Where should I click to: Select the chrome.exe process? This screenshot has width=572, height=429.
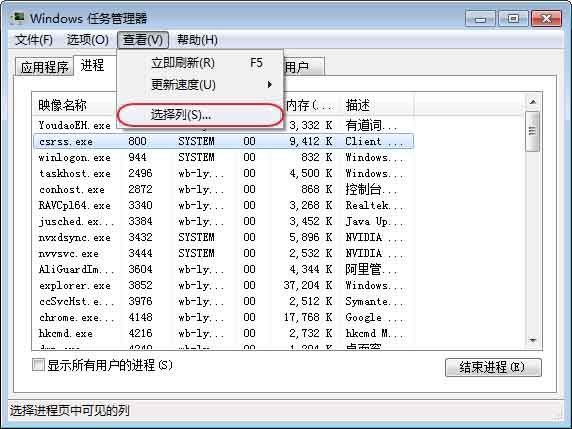click(223, 317)
